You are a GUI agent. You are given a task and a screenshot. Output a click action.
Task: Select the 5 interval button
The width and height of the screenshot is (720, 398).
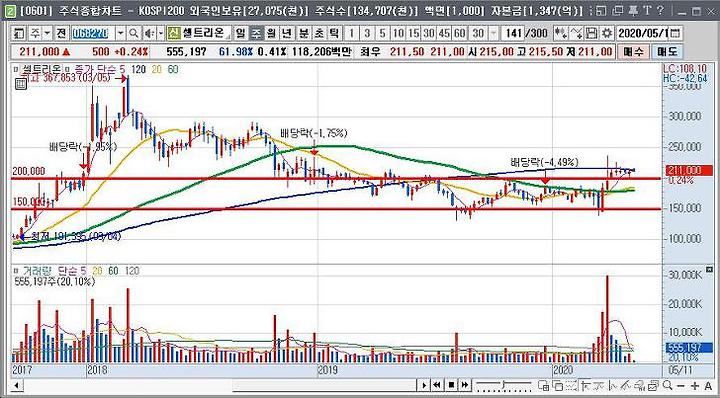[383, 33]
